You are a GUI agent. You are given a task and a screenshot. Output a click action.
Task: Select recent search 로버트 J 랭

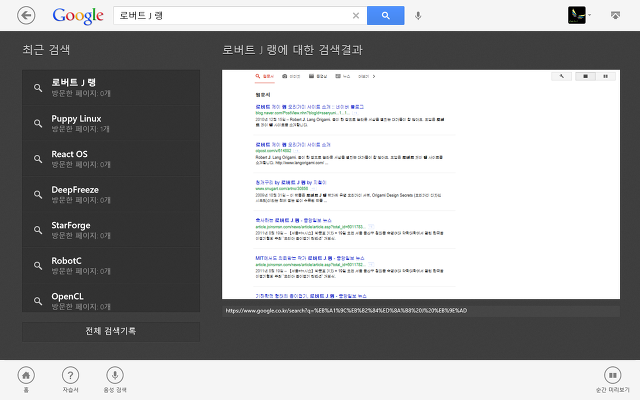111,87
